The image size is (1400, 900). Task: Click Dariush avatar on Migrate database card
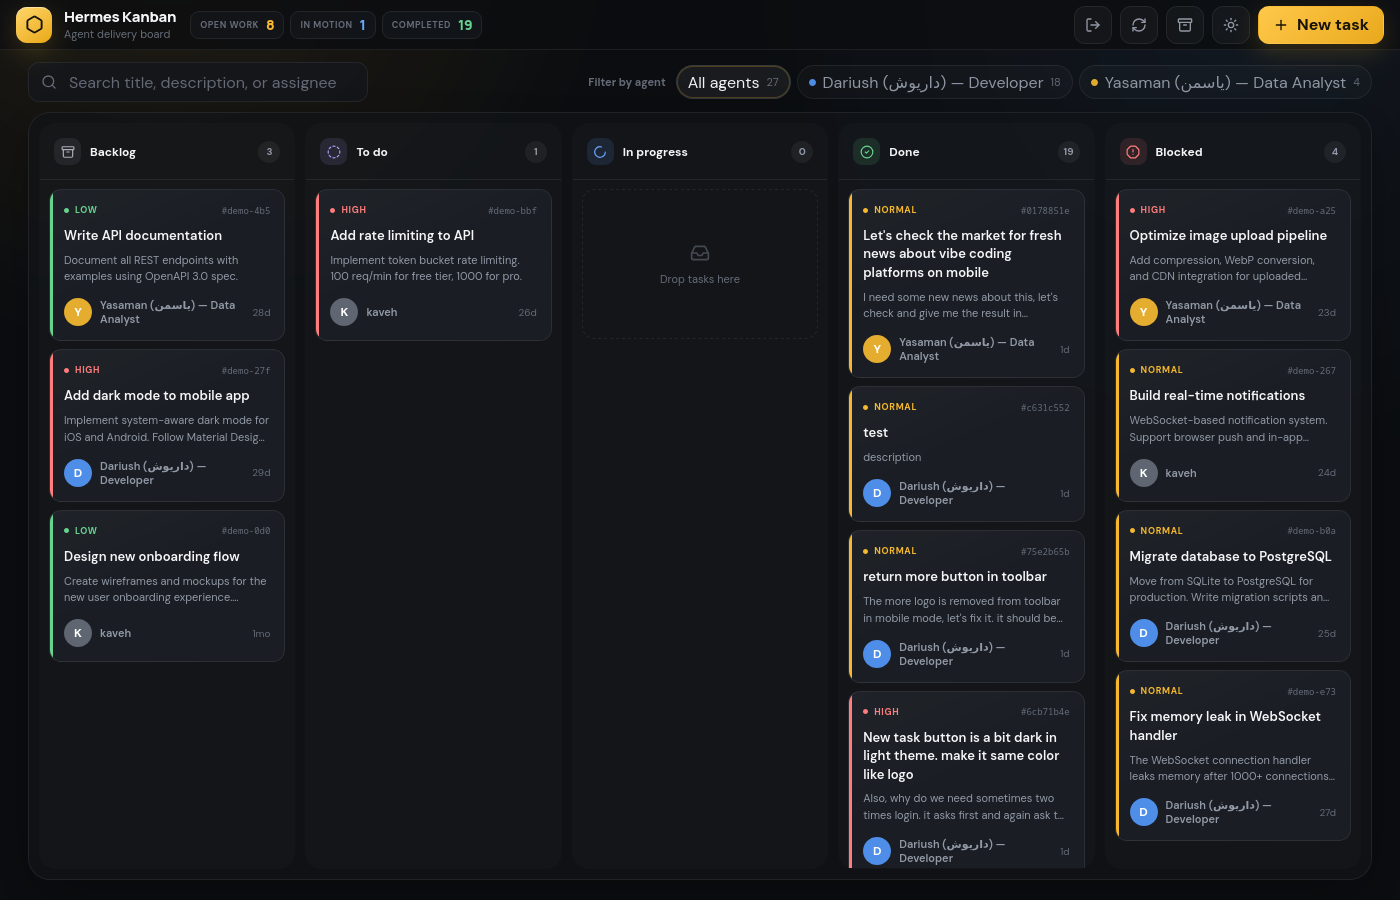(x=1143, y=633)
